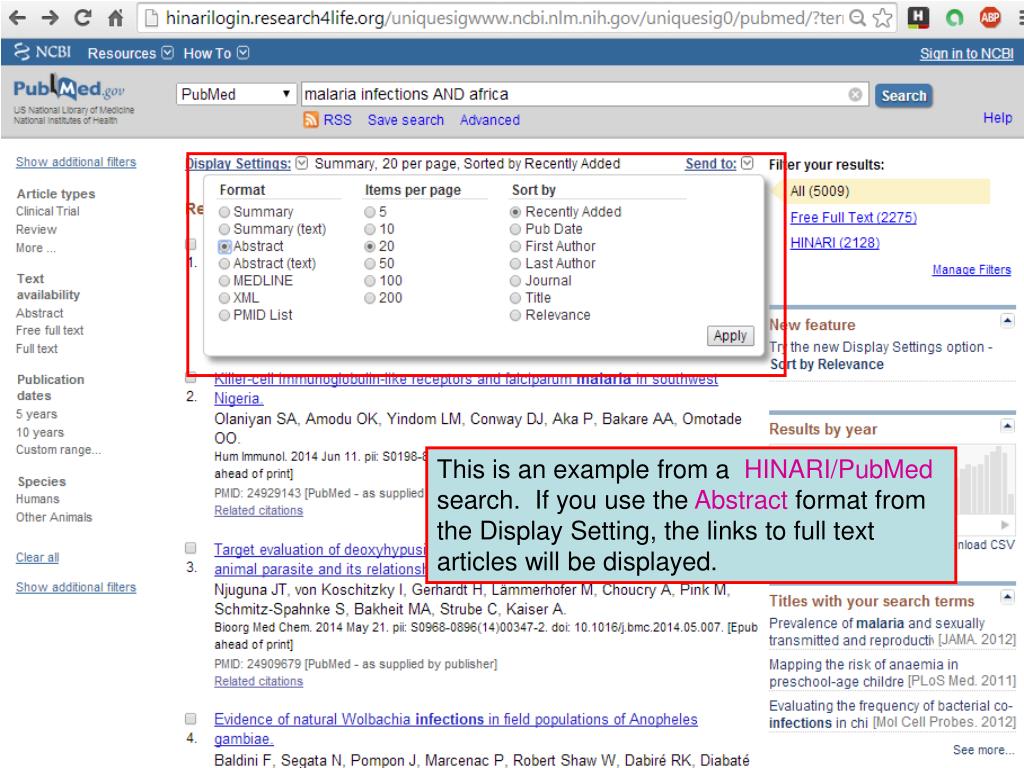Click the browser forward arrow

click(50, 18)
